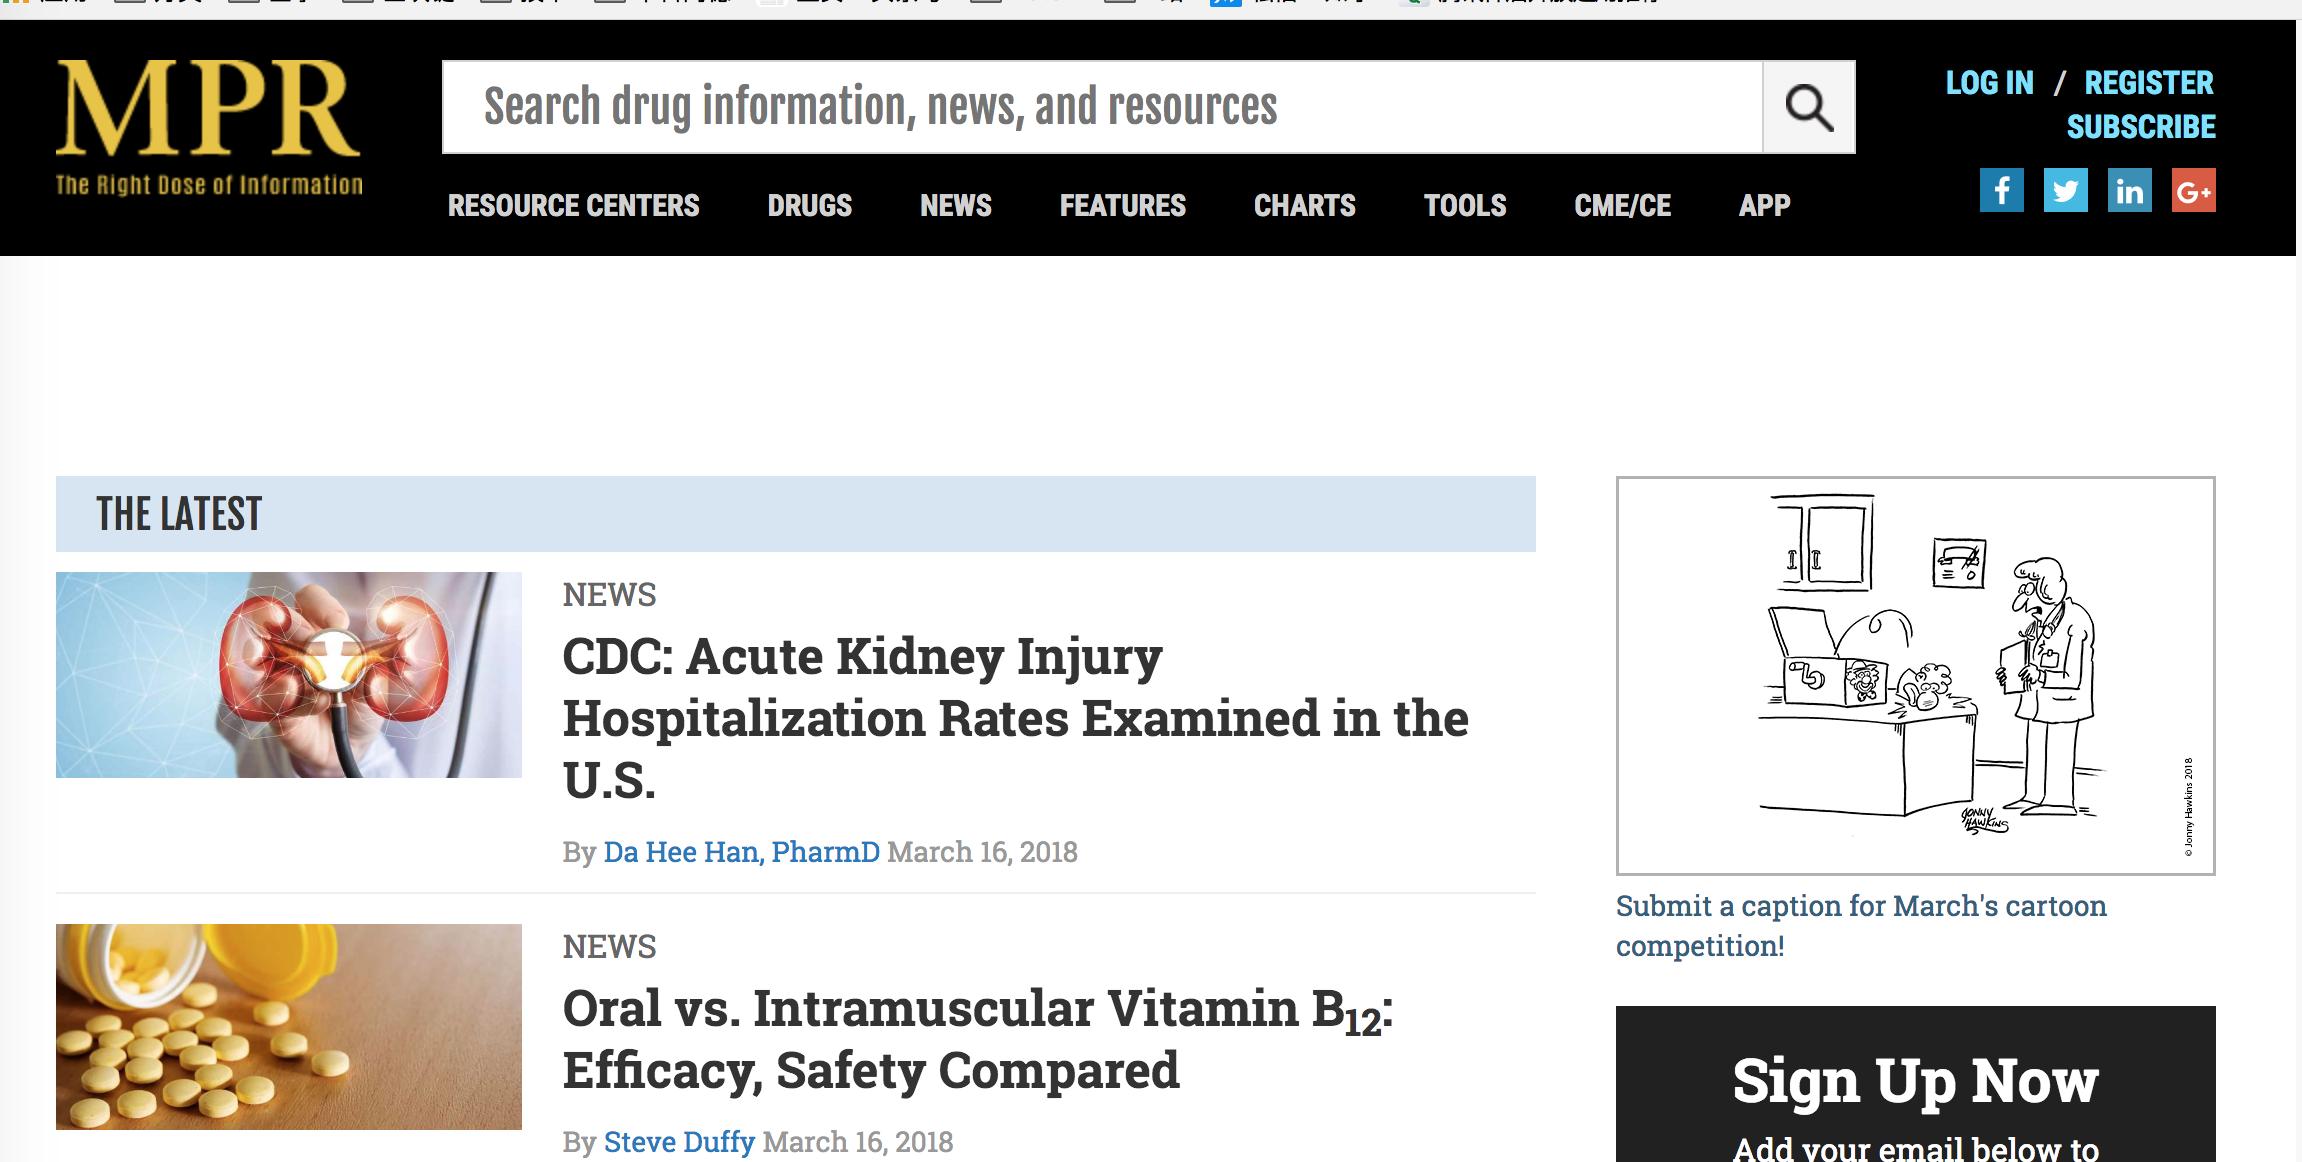Go to the CME/CE section
Screen dimensions: 2302x1162
[x=1622, y=206]
